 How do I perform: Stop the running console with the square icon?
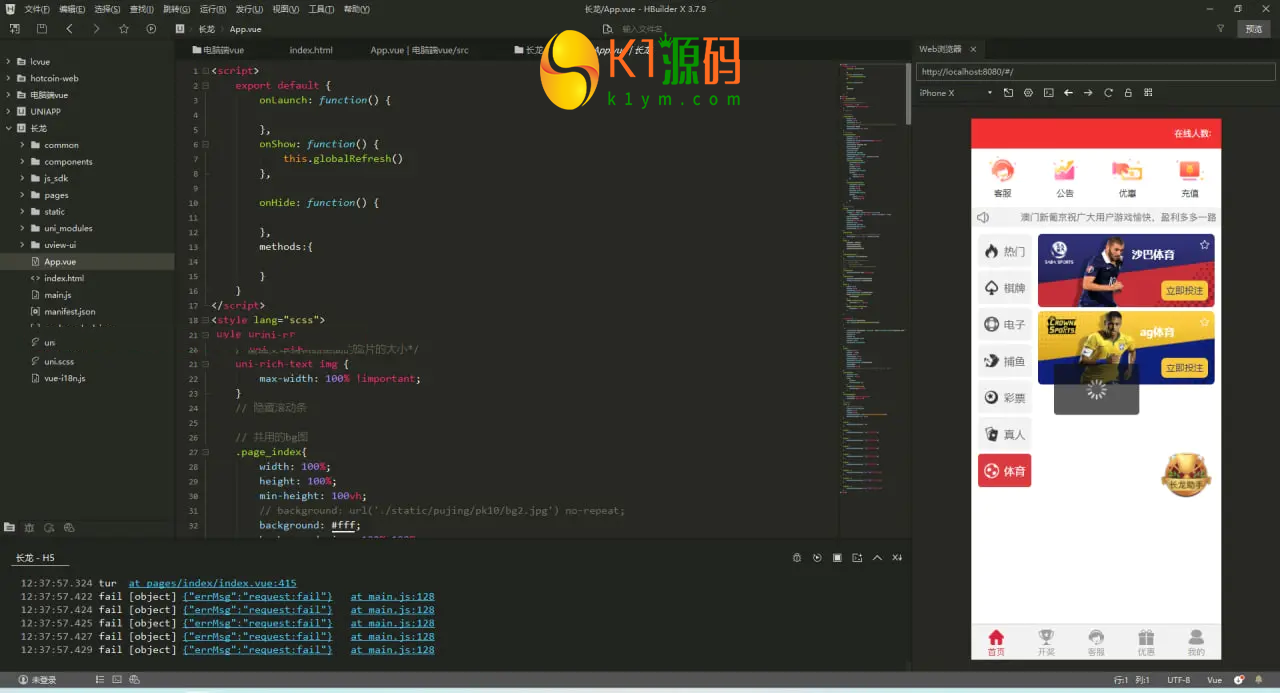coord(837,558)
